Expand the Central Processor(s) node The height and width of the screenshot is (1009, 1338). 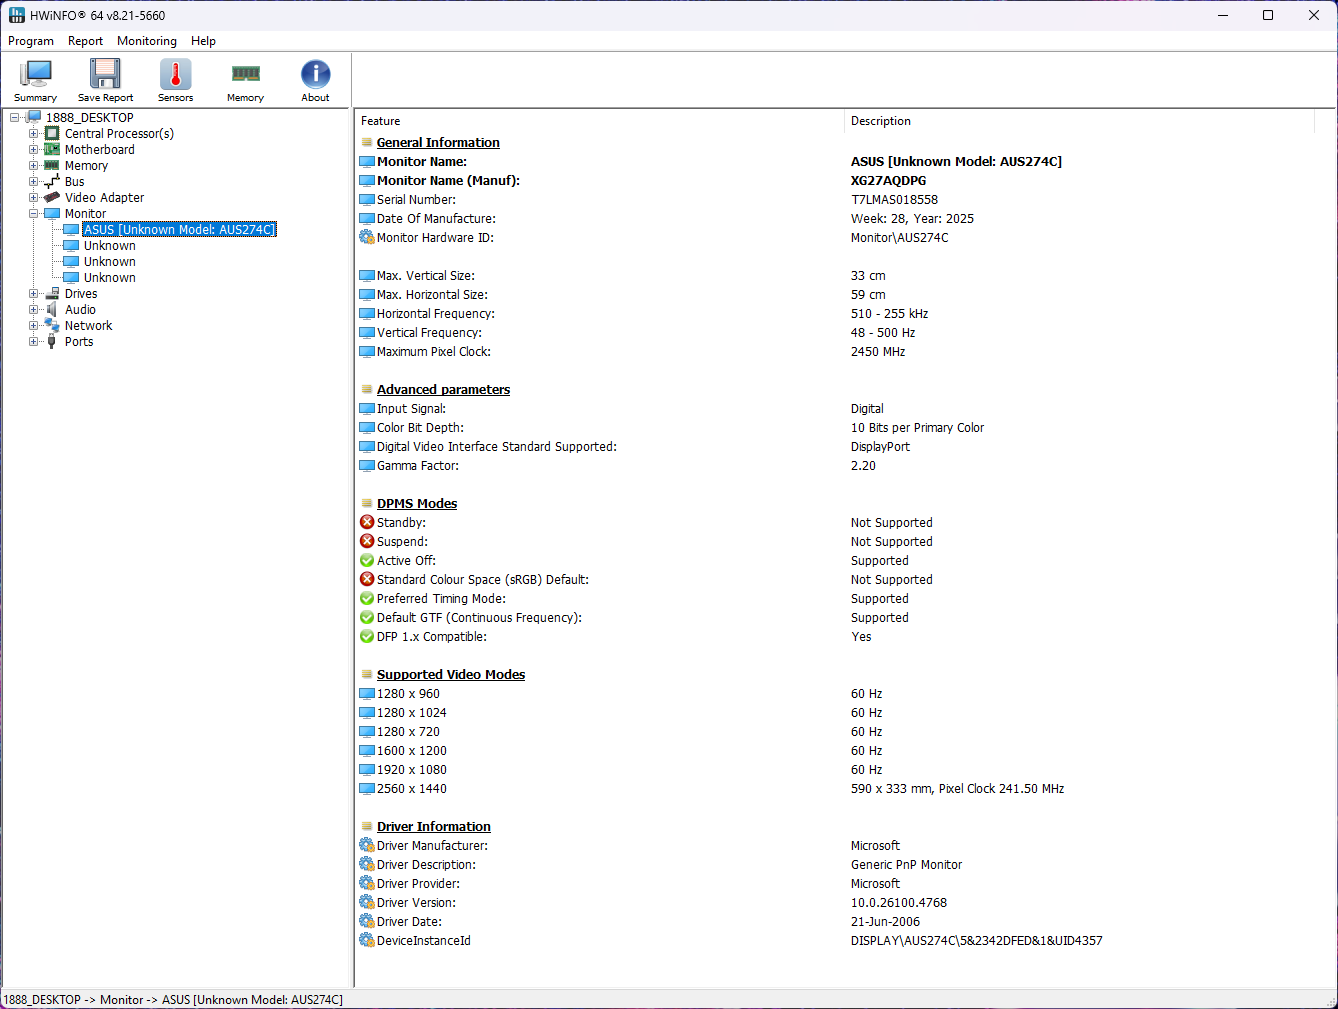click(34, 133)
